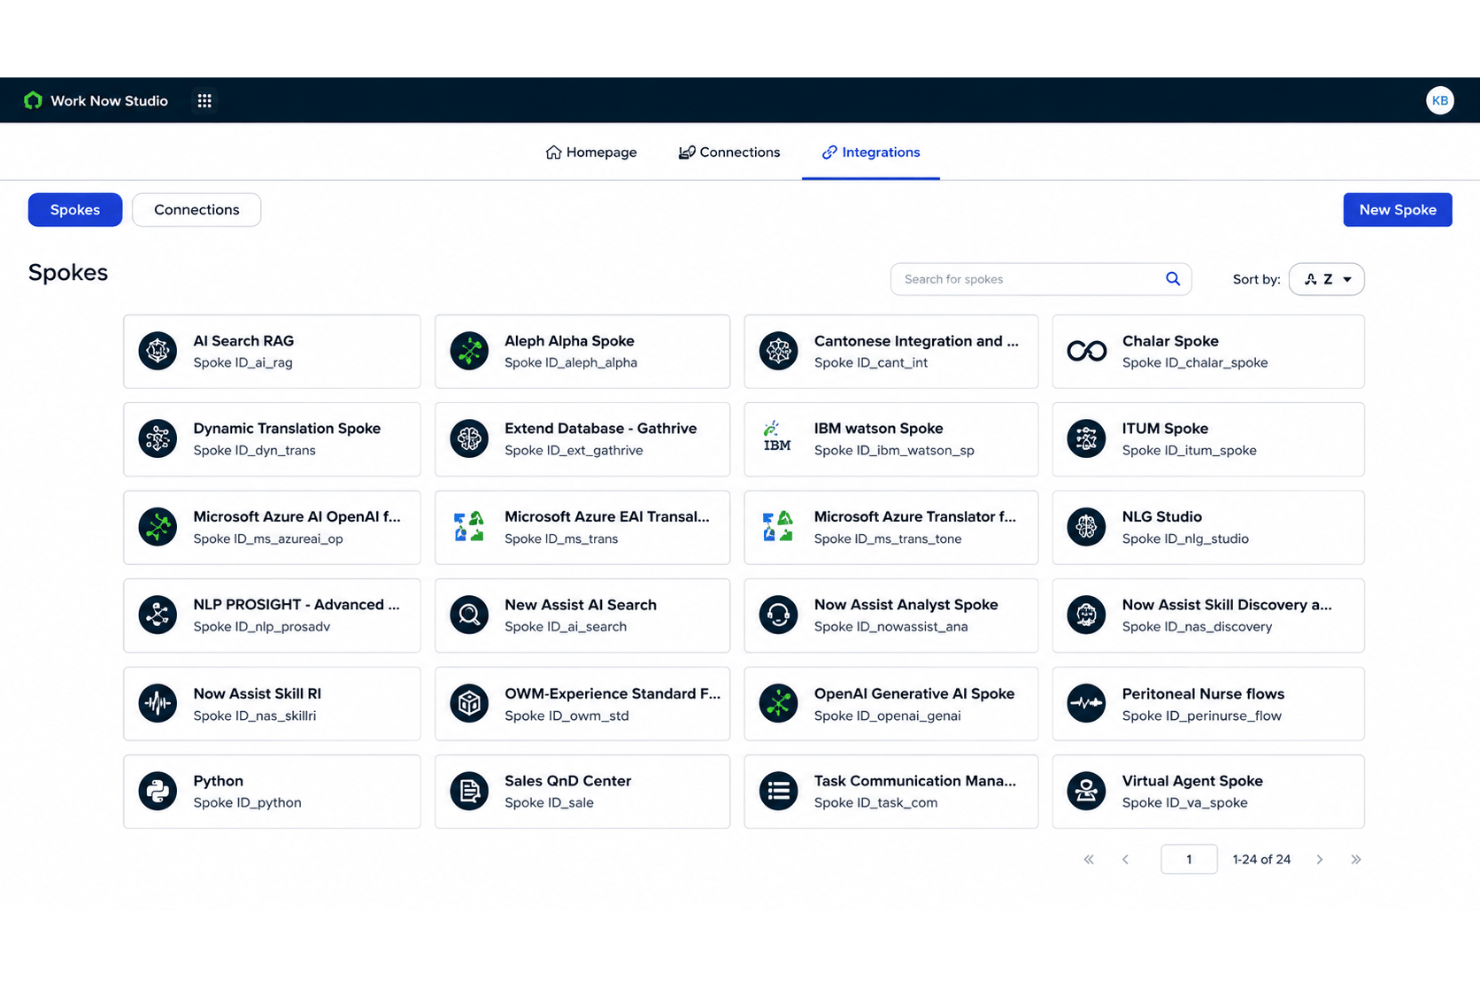Click the Spoke ID_ms_trans_tone card icon
1480x987 pixels.
click(777, 527)
